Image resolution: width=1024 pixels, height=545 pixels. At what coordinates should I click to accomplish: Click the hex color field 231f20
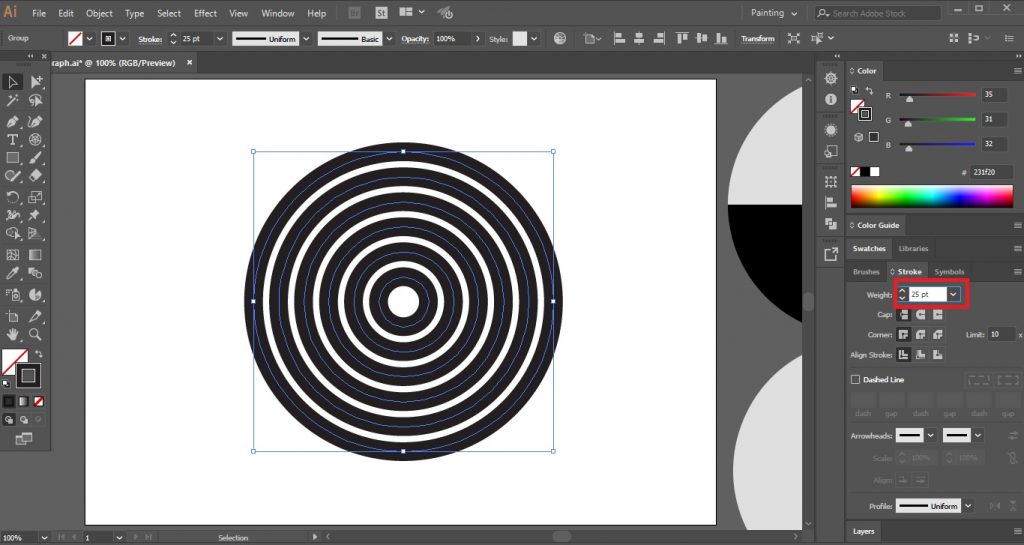991,172
